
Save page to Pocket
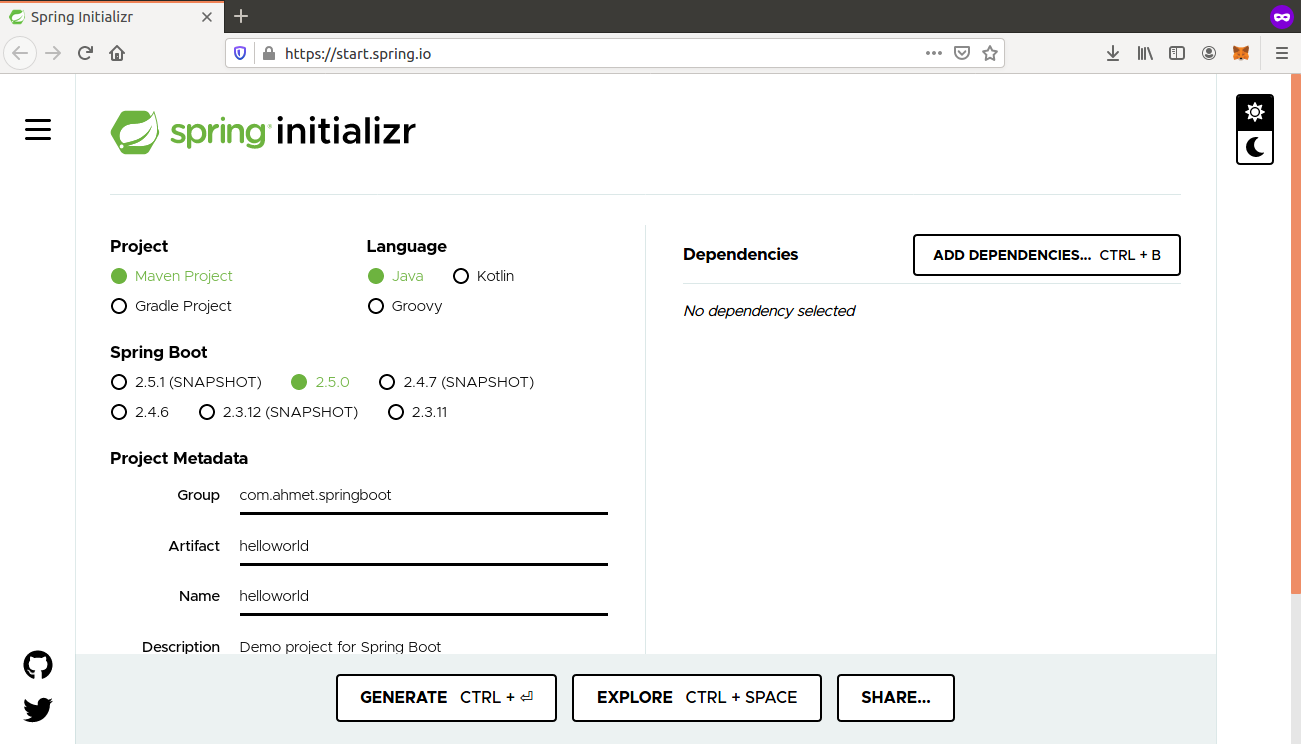point(962,53)
